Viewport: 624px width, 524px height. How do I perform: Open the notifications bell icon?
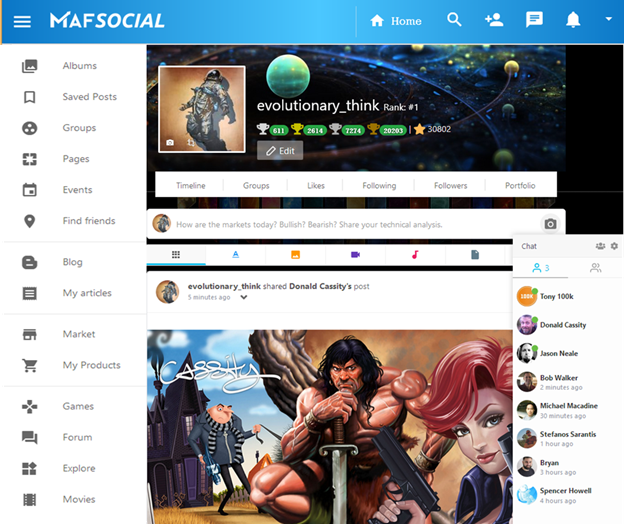pos(573,19)
